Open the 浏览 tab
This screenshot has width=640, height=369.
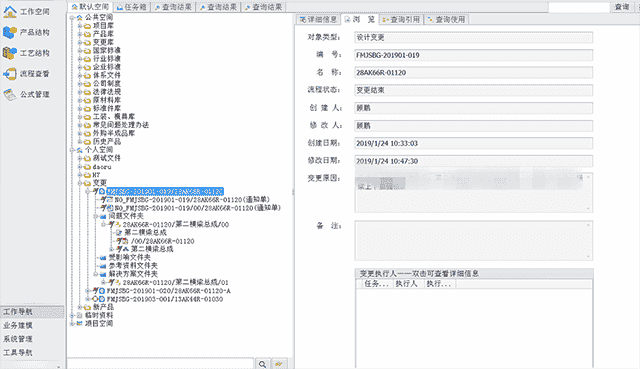(360, 20)
